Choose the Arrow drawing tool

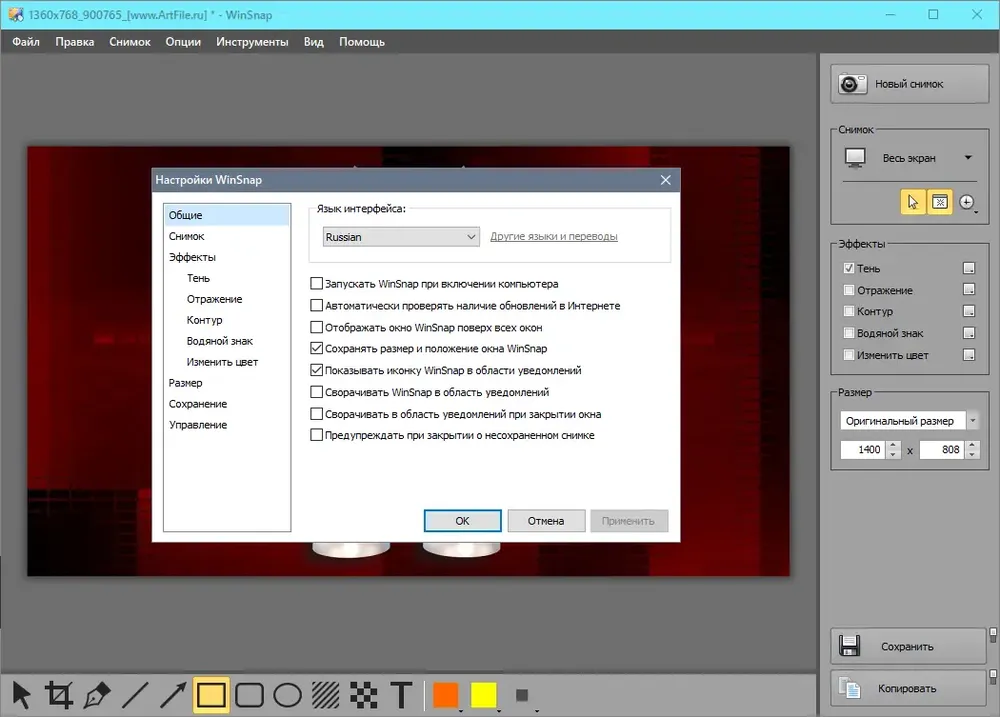pos(172,695)
